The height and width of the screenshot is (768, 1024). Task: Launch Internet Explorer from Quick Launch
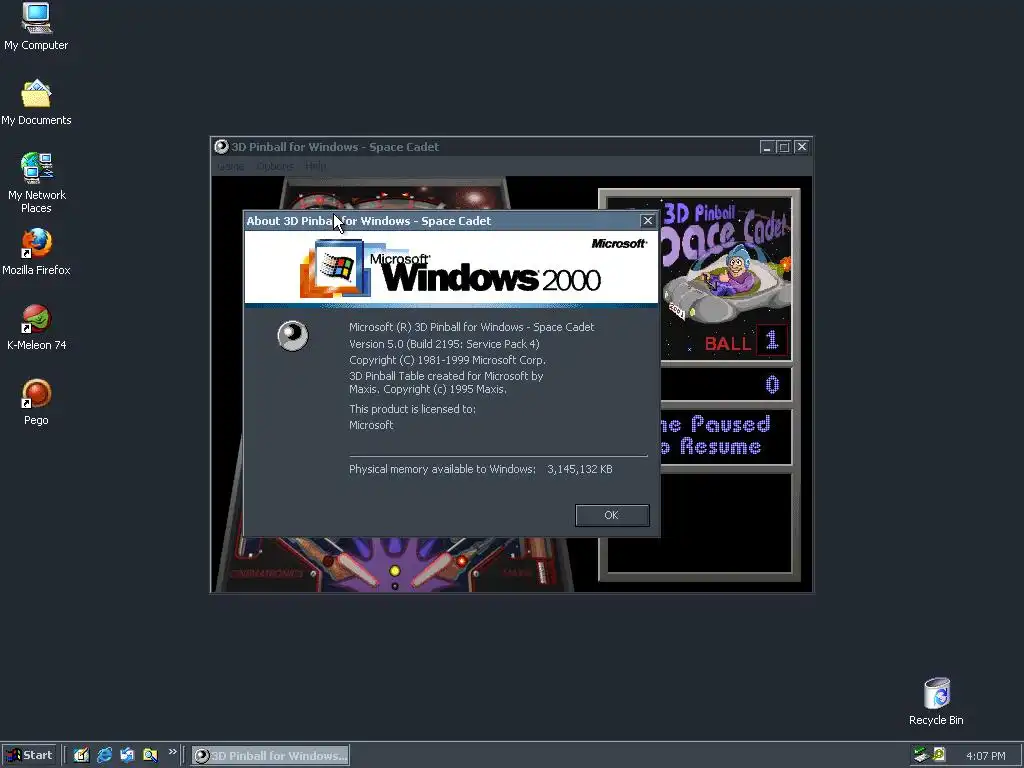coord(104,756)
